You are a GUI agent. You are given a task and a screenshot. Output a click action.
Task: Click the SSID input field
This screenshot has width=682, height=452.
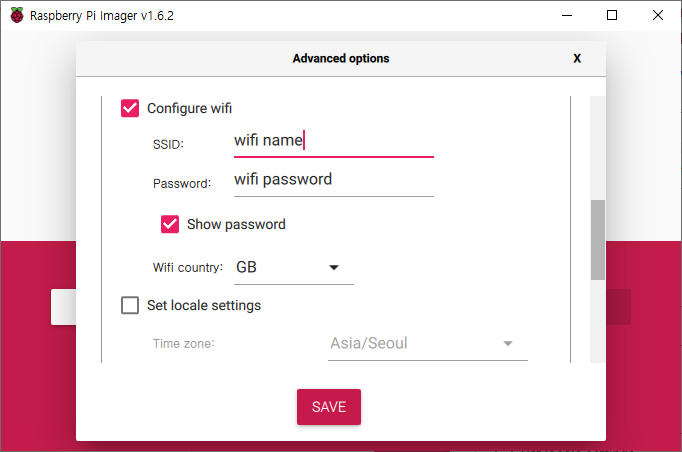pos(334,142)
